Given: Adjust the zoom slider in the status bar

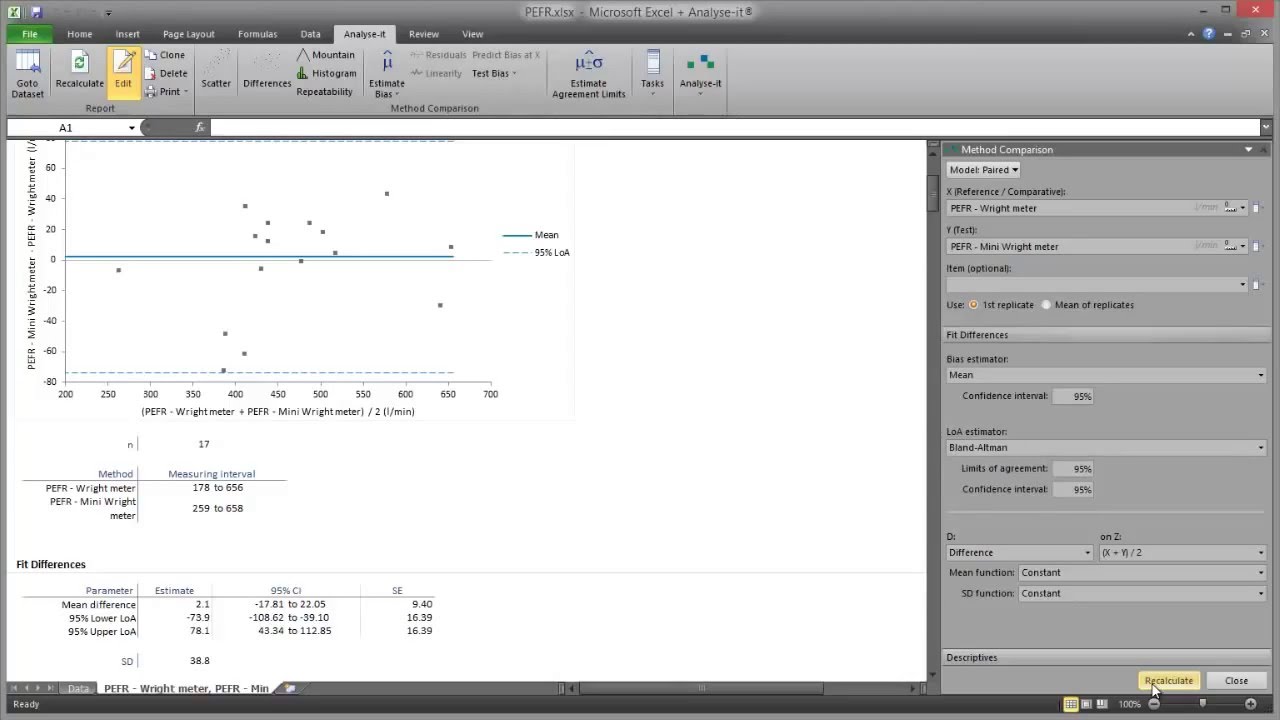Looking at the screenshot, I should (1202, 704).
